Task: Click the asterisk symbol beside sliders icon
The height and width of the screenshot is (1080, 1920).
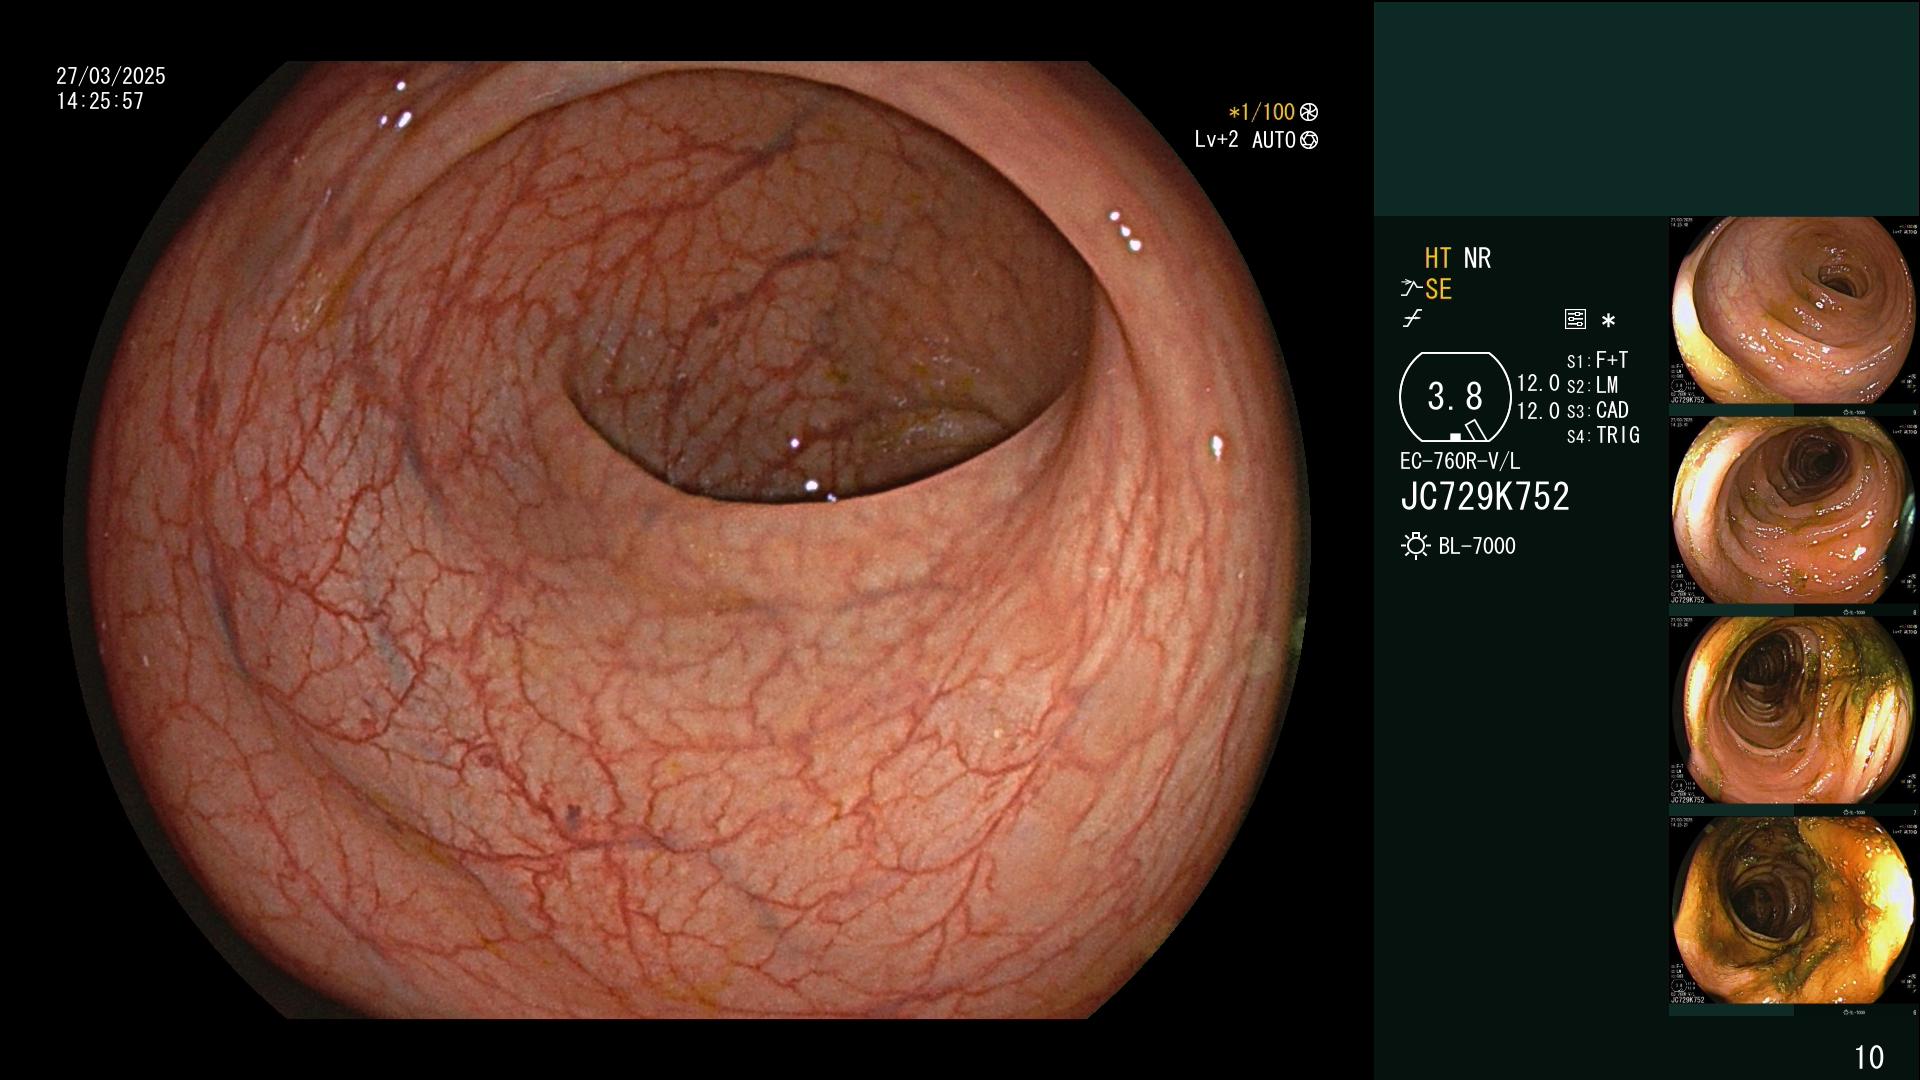Action: pos(1608,321)
